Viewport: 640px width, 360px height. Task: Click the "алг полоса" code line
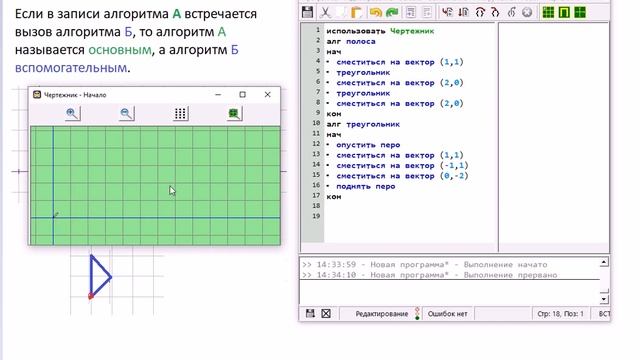pos(351,42)
